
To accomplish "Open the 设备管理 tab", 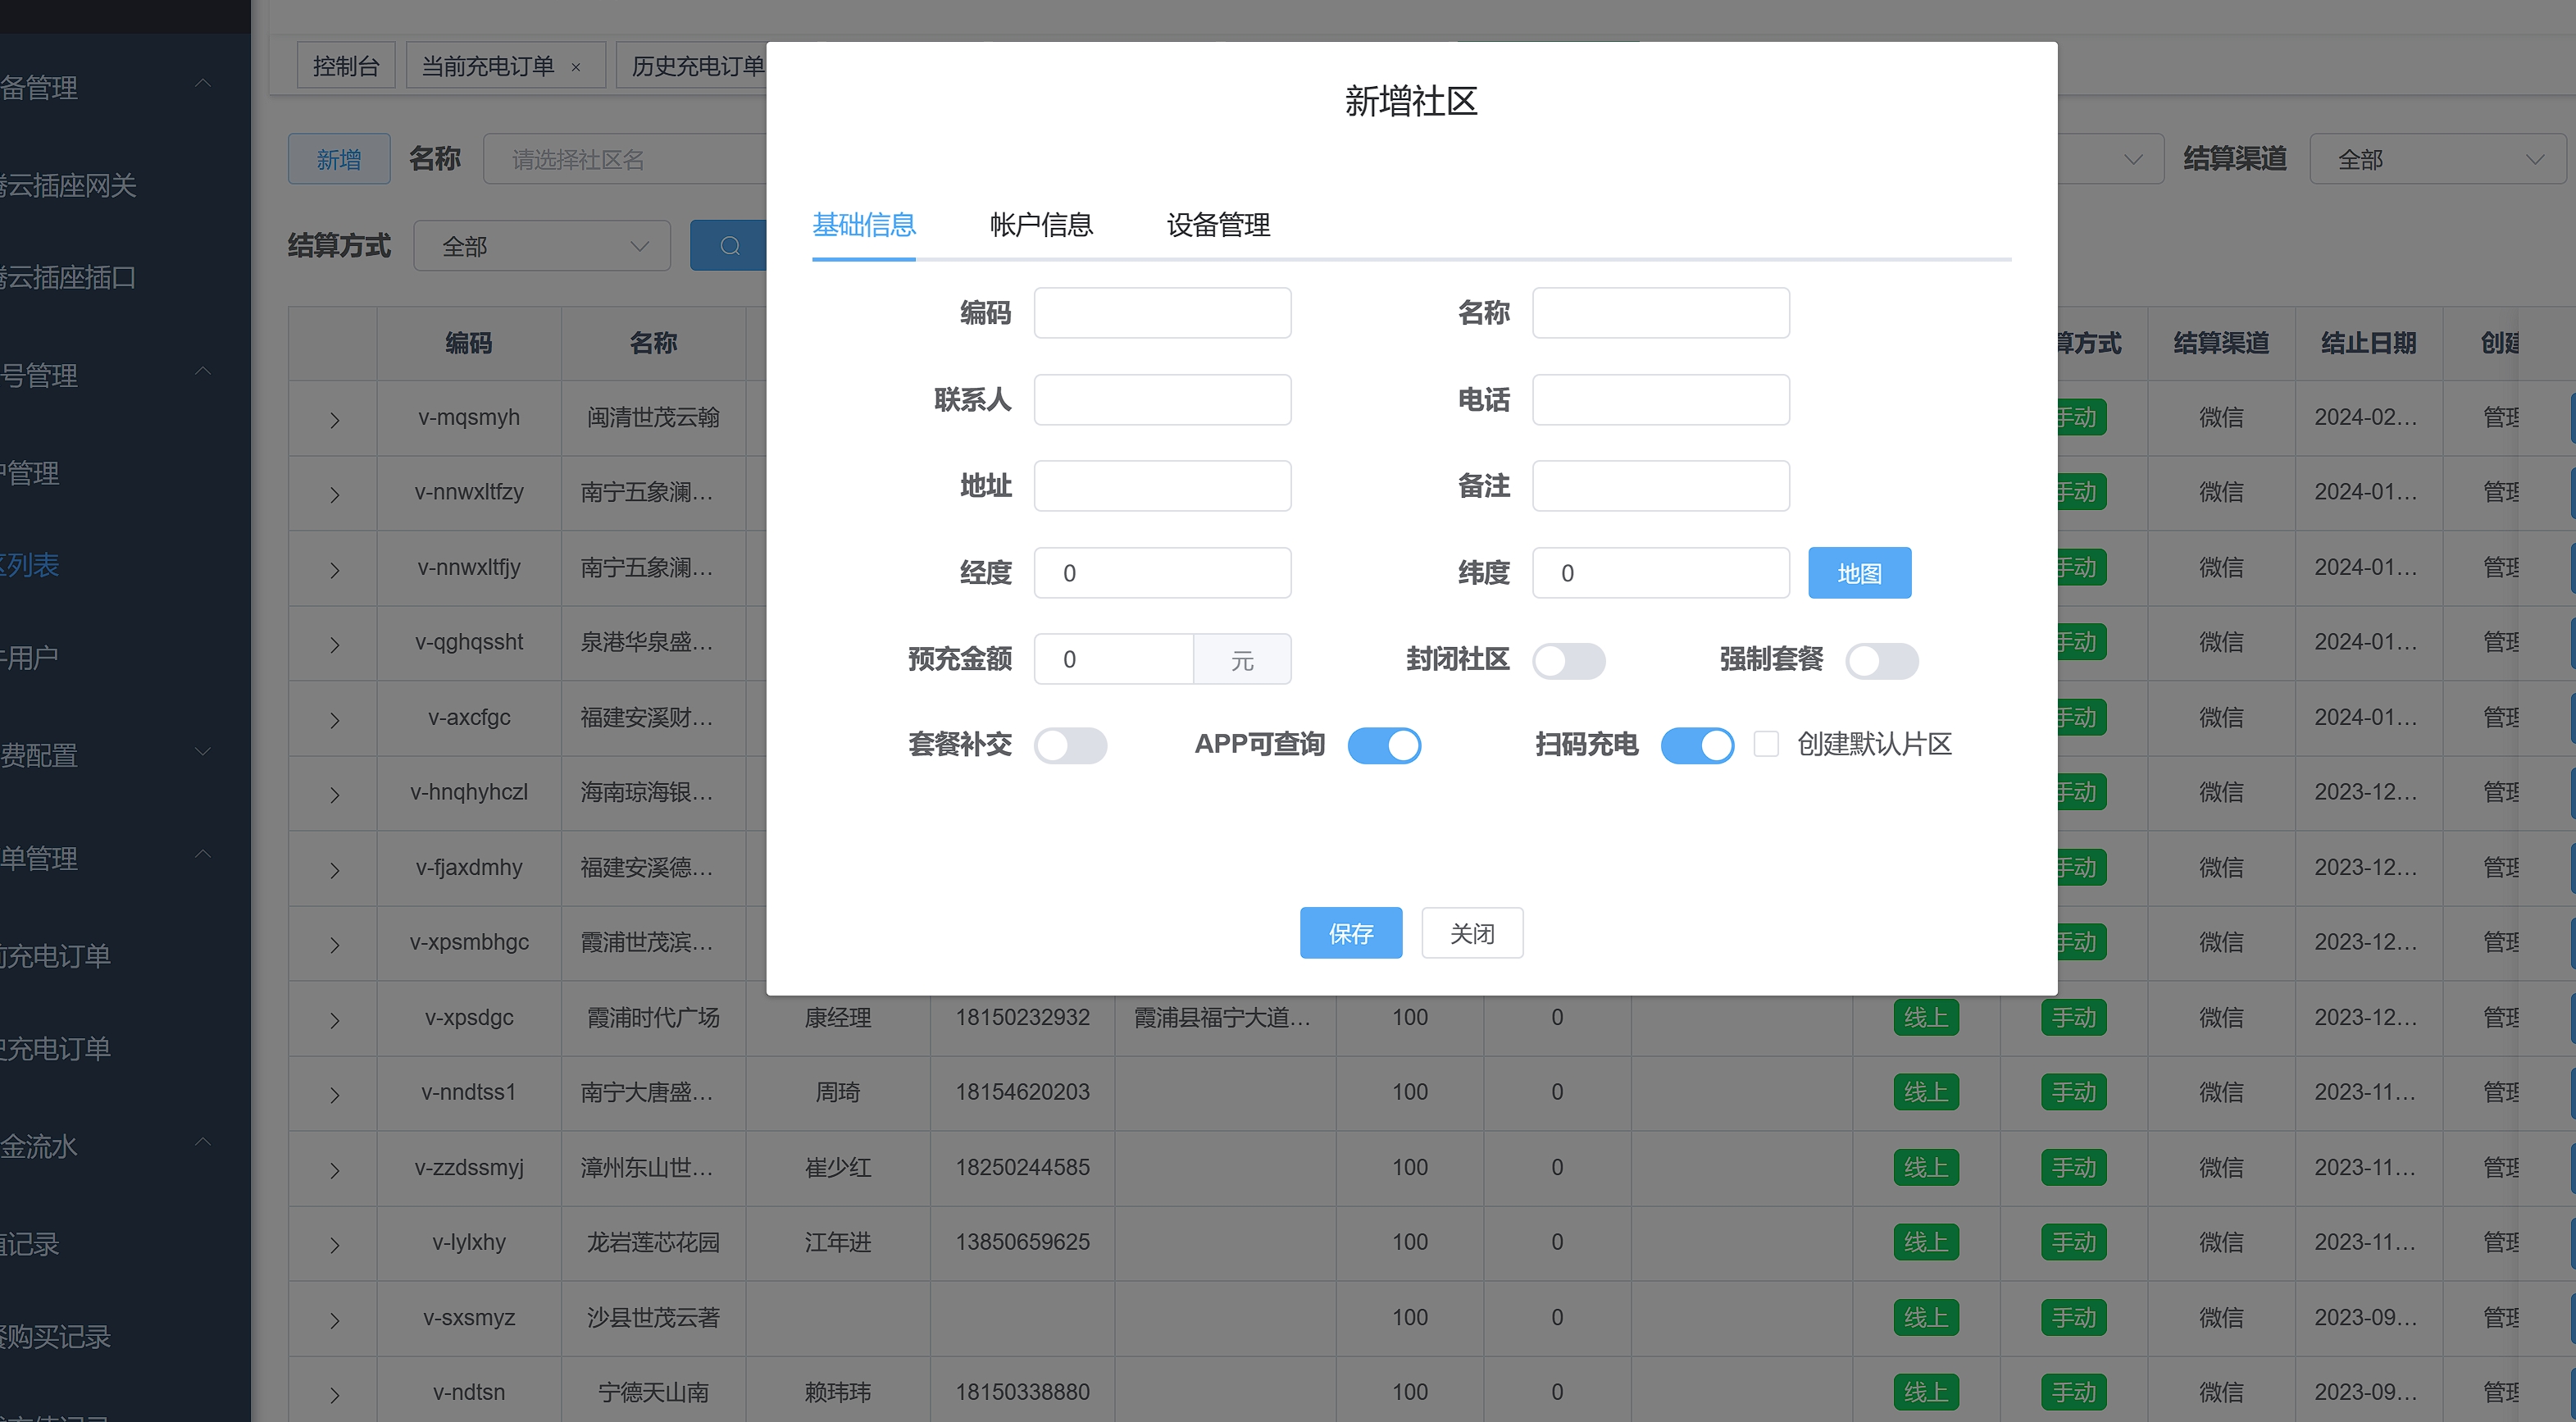I will coord(1218,225).
